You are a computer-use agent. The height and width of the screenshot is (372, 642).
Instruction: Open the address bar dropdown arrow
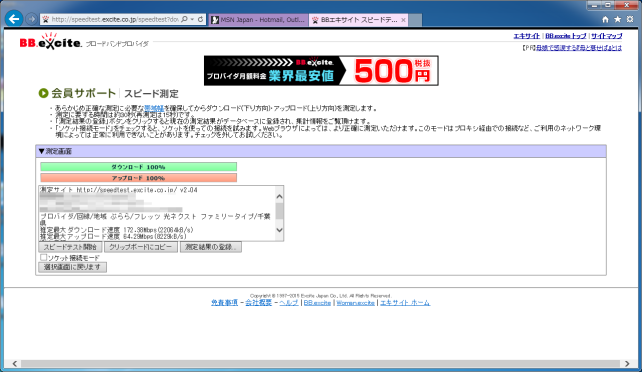tap(192, 19)
